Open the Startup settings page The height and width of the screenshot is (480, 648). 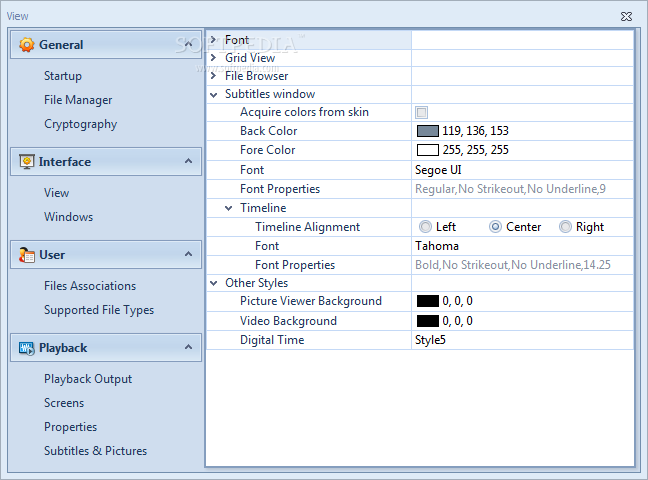pyautogui.click(x=63, y=76)
